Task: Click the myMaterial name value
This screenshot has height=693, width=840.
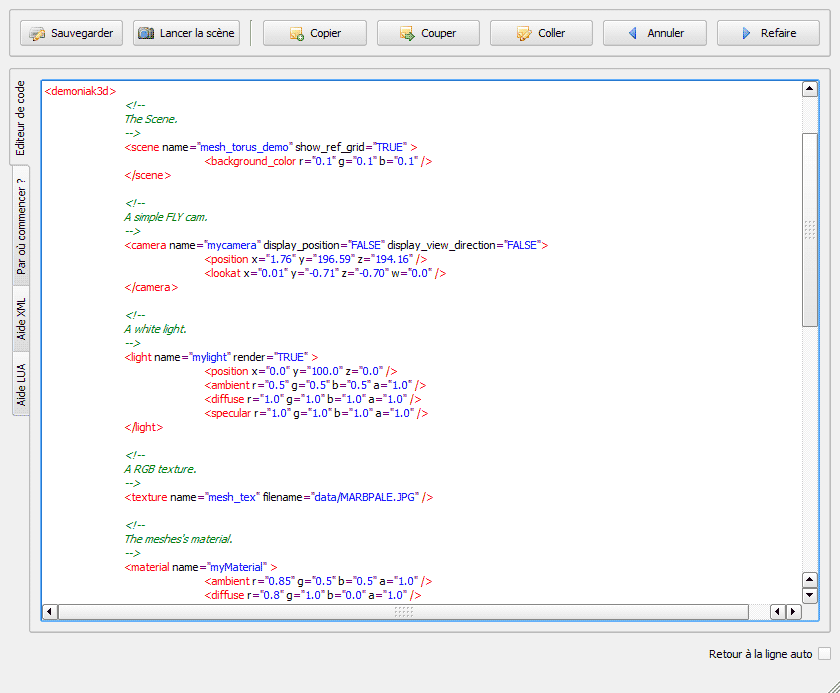Action: pyautogui.click(x=236, y=567)
